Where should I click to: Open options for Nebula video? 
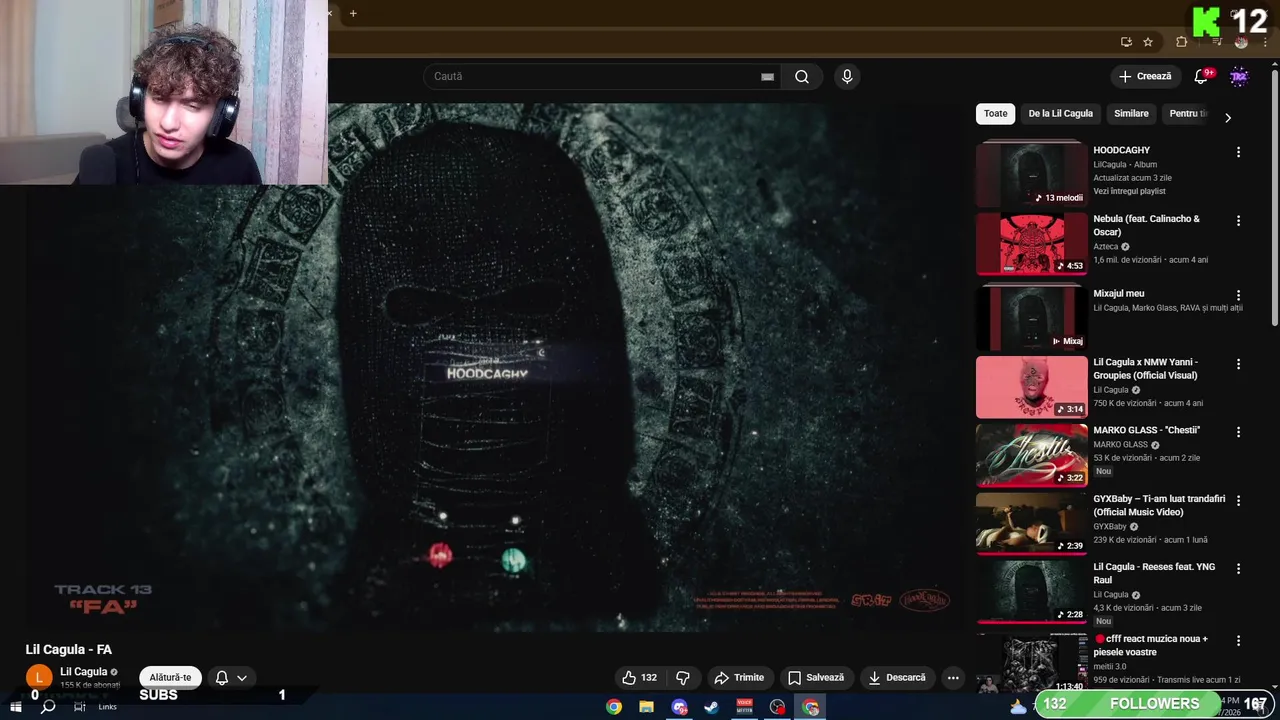1238,220
